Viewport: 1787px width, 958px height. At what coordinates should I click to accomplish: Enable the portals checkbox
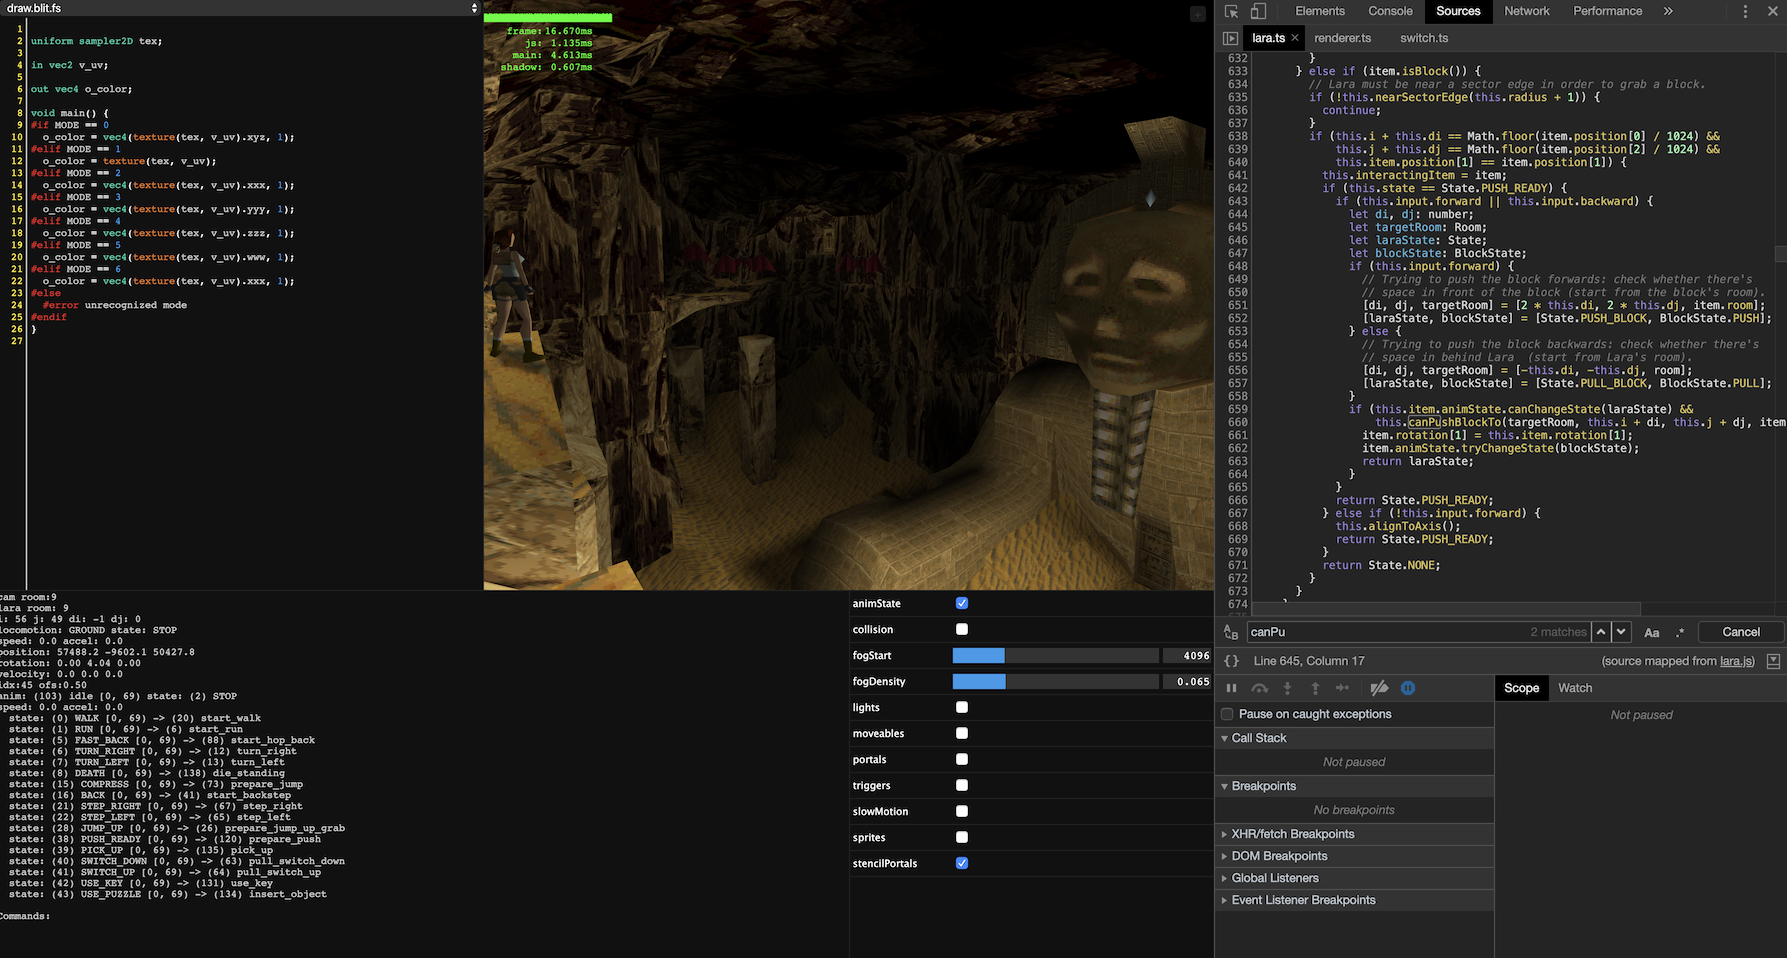pos(962,759)
